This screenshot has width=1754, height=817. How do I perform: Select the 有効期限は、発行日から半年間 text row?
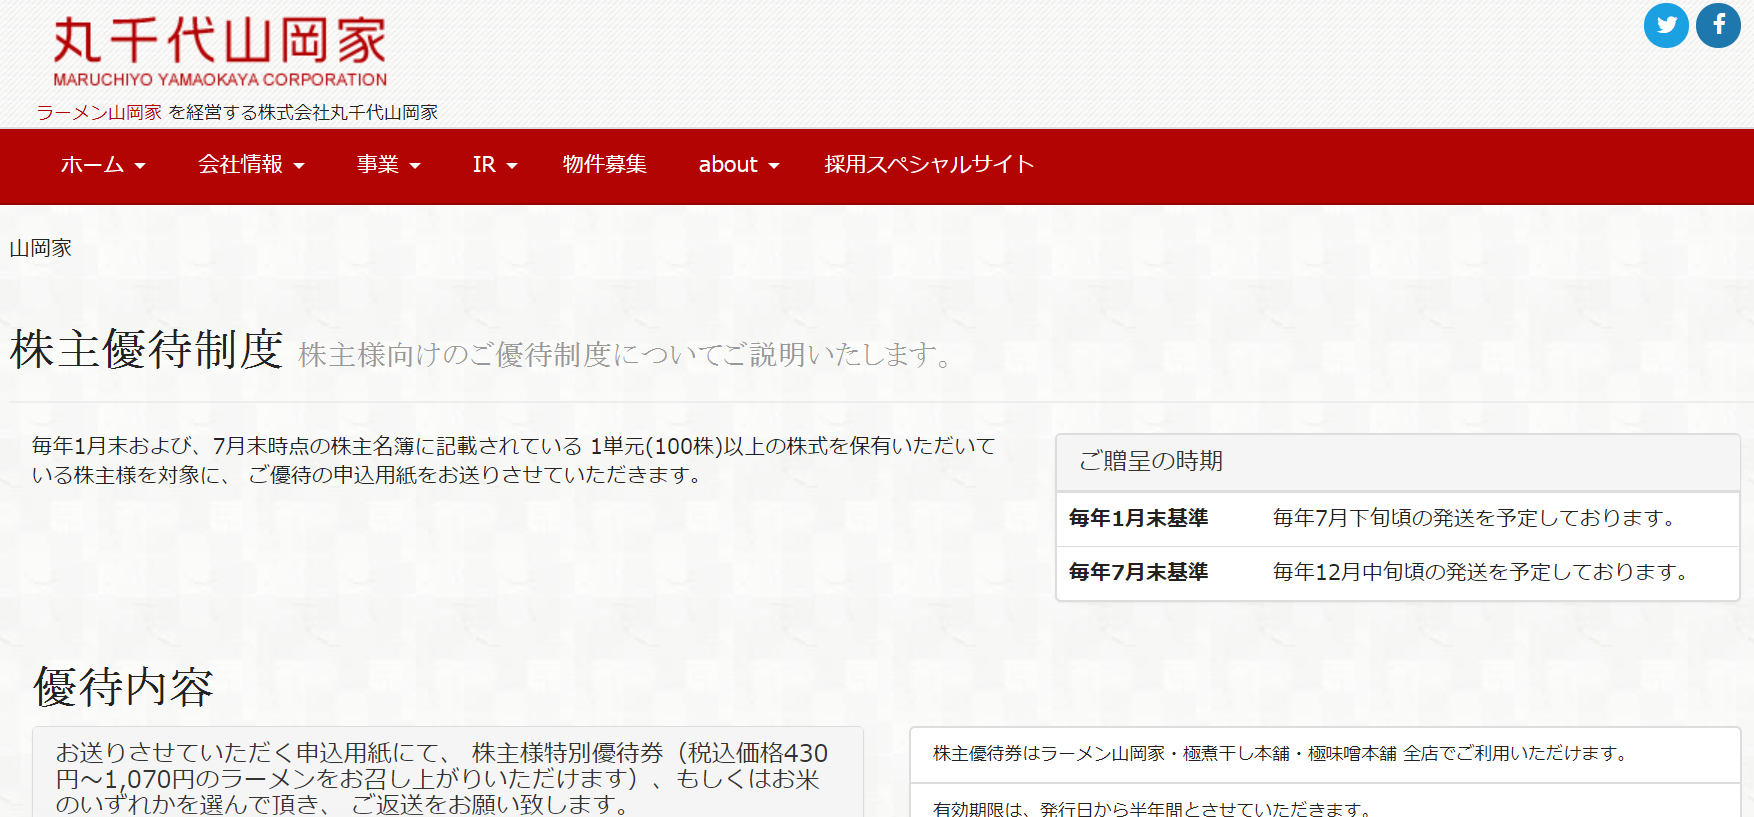tap(1154, 808)
